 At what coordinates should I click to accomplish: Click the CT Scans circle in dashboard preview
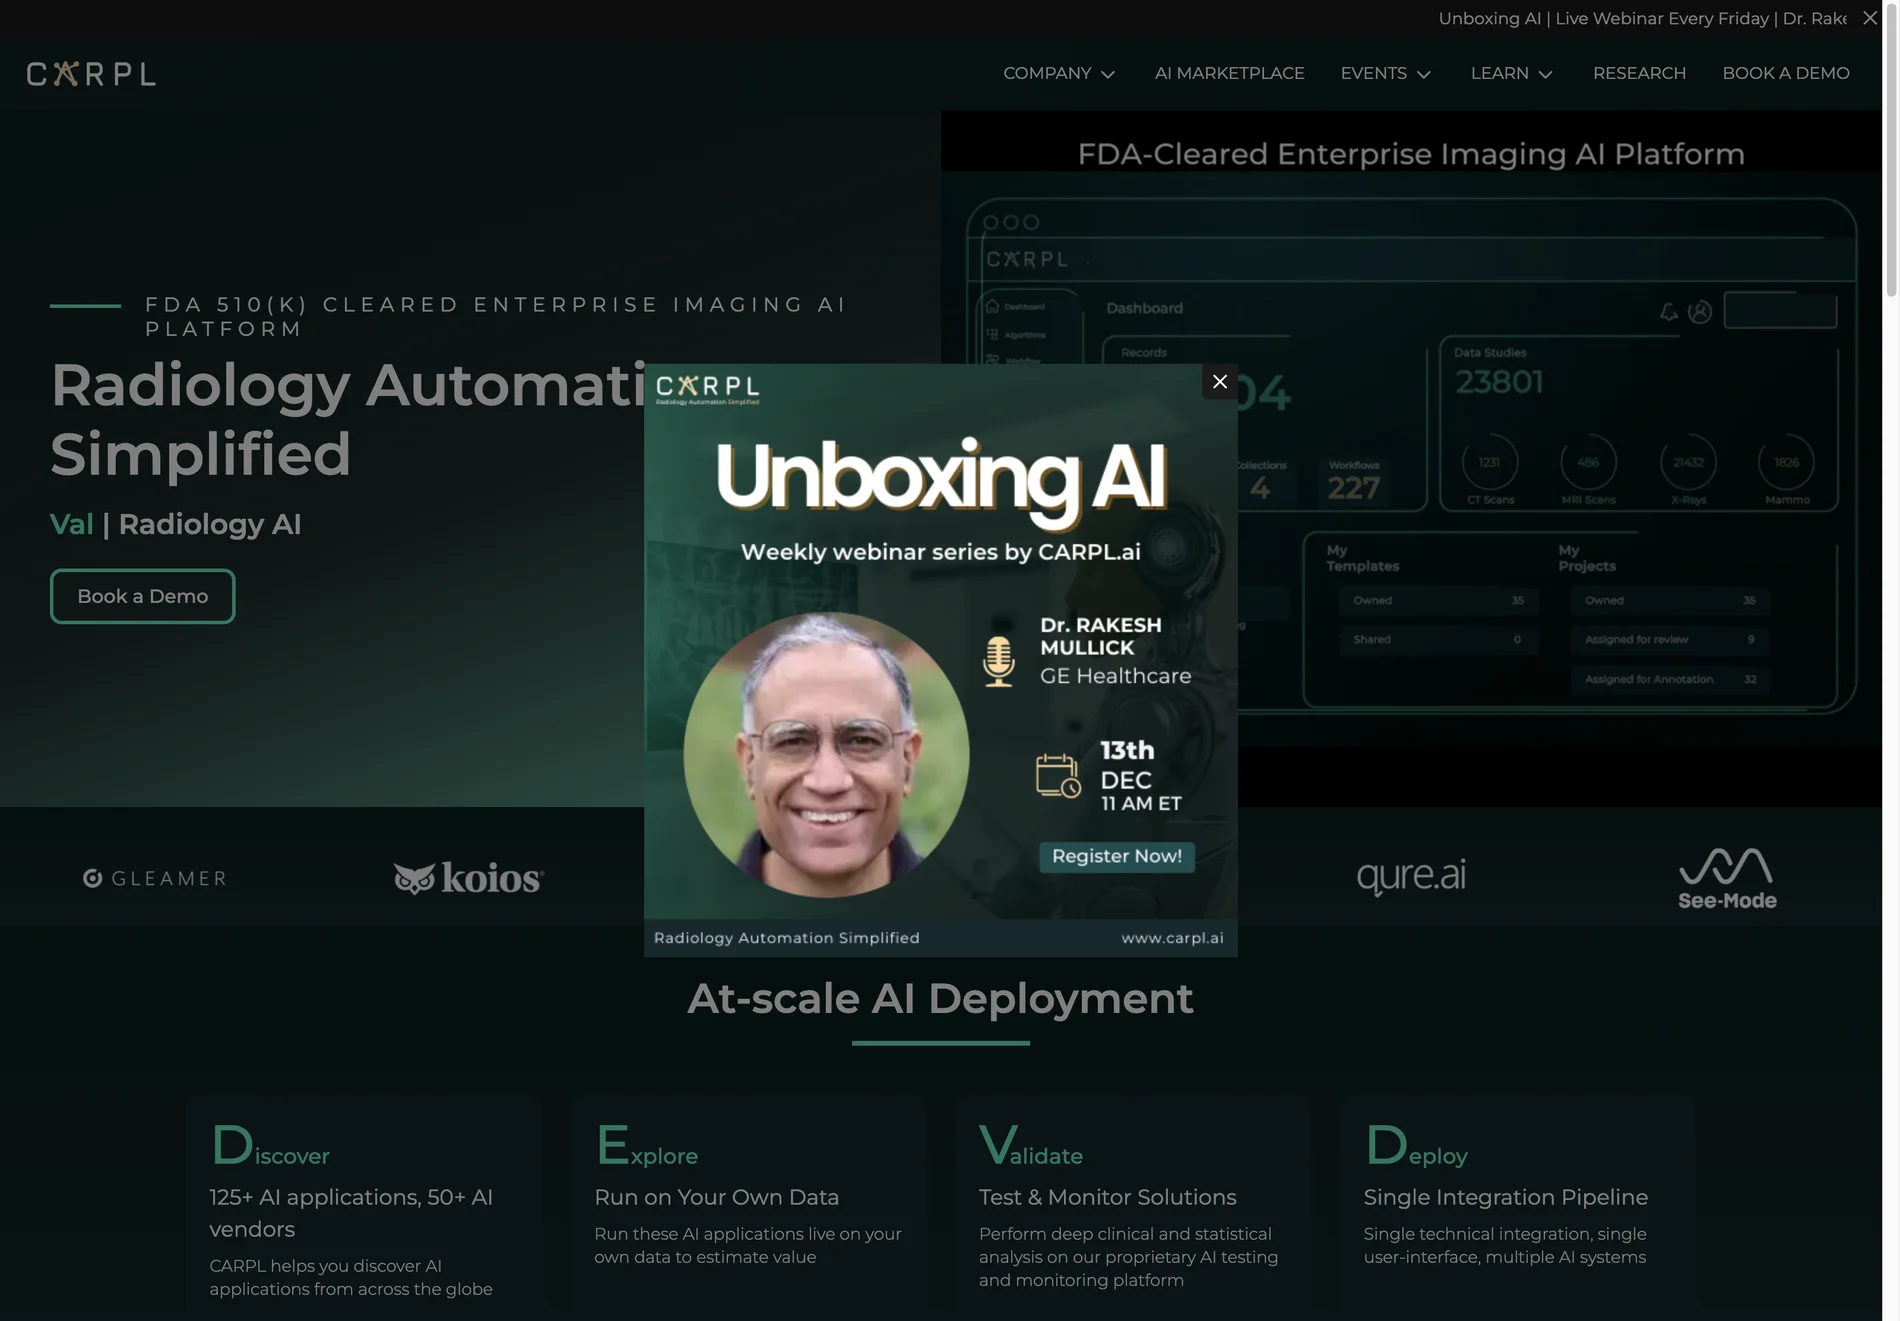click(1490, 462)
